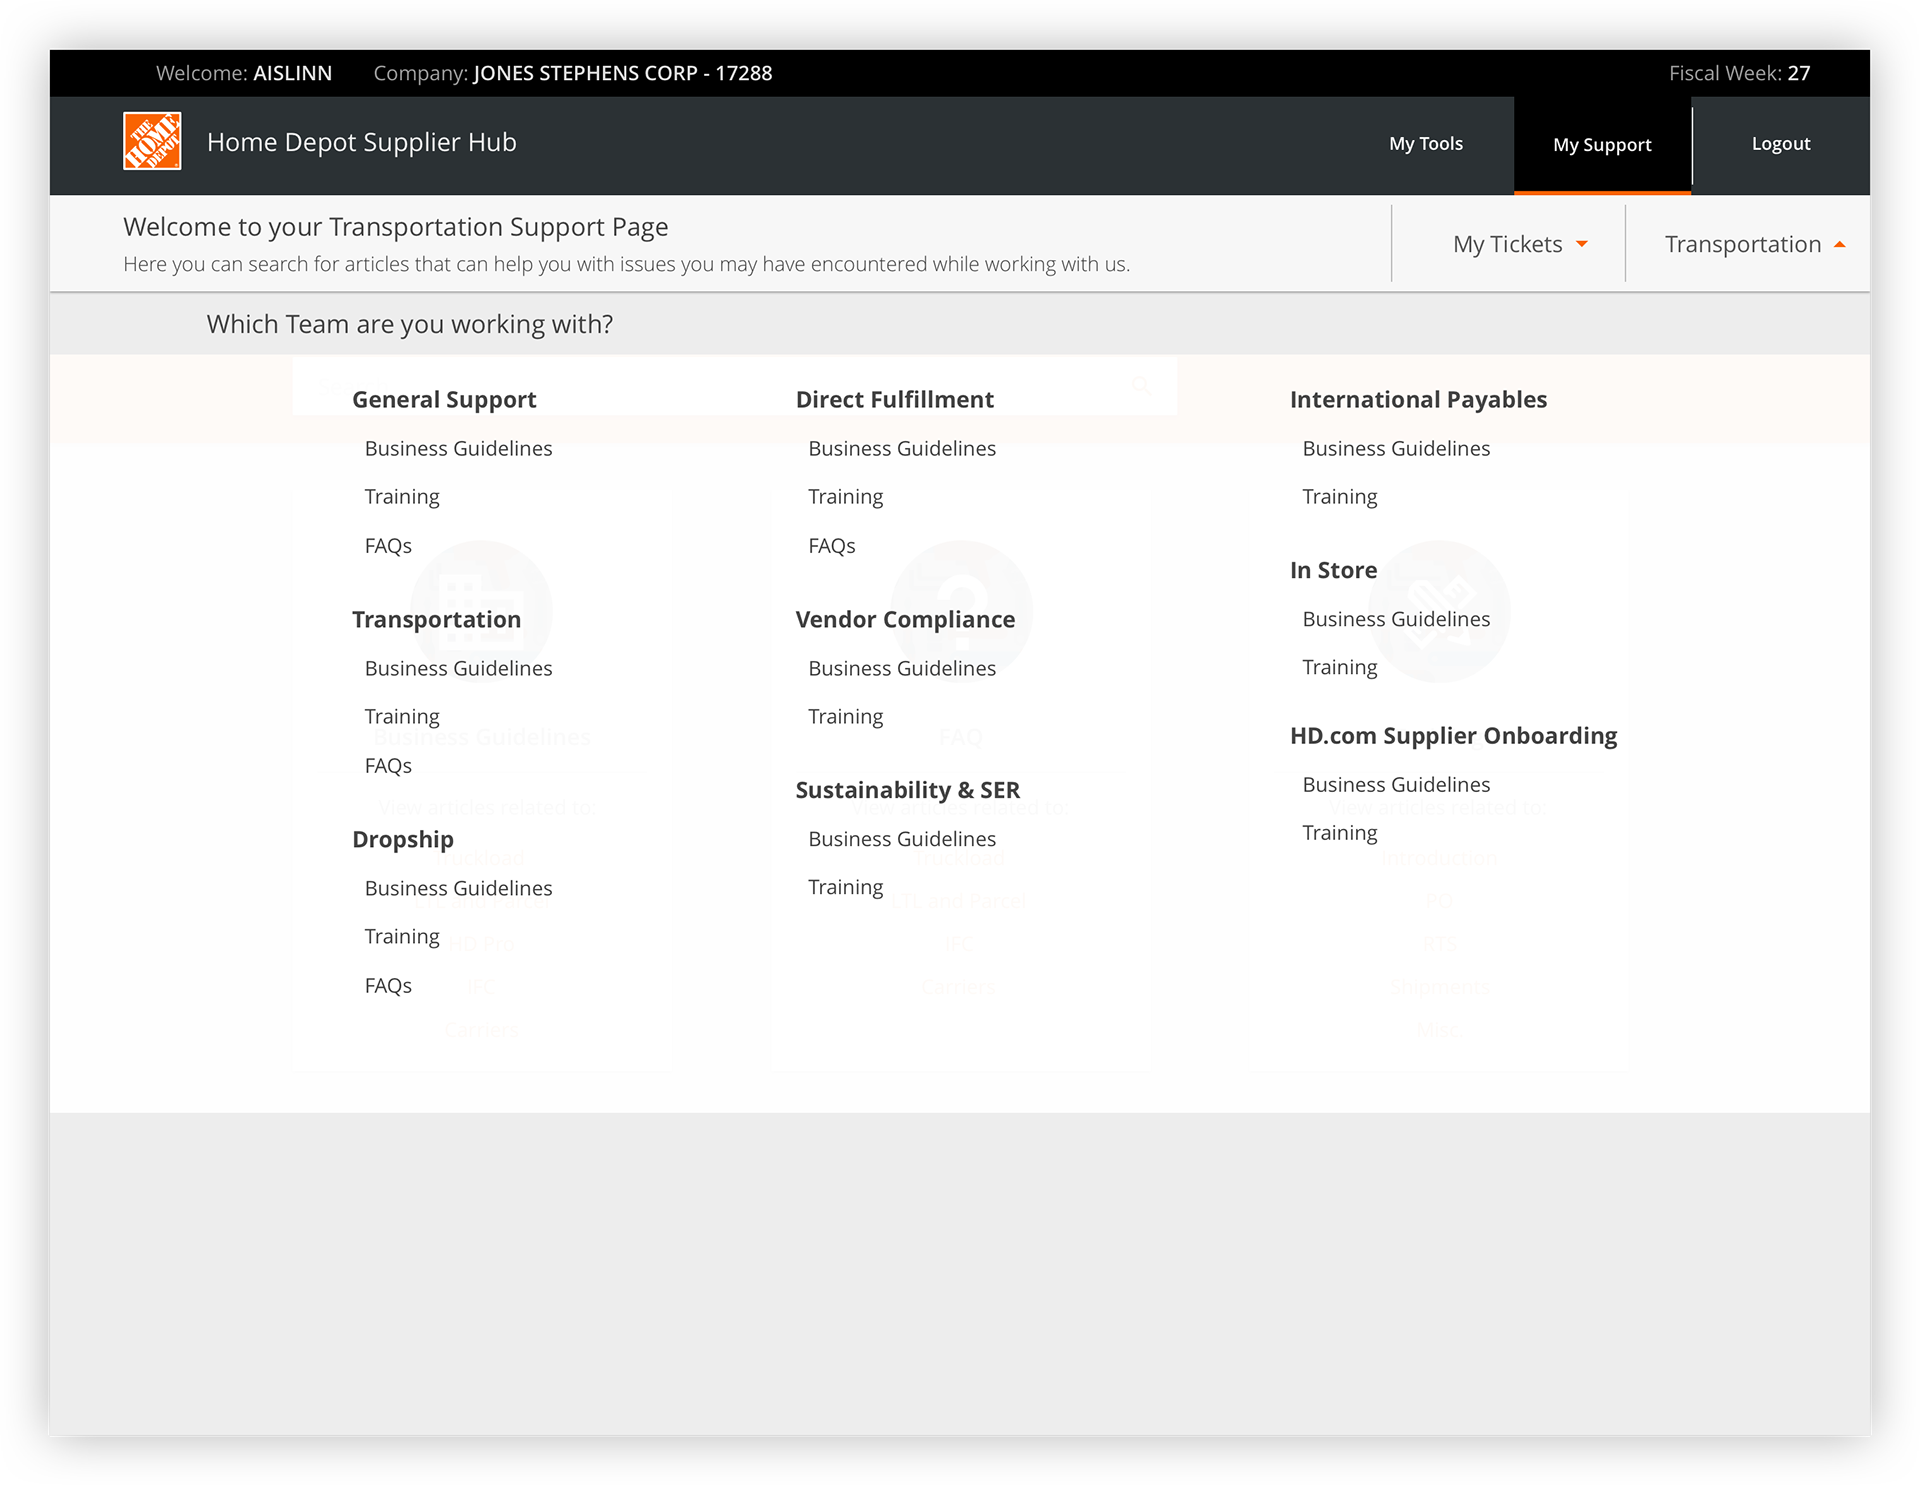1920x1485 pixels.
Task: Open FAQs under Dropship
Action: click(388, 986)
